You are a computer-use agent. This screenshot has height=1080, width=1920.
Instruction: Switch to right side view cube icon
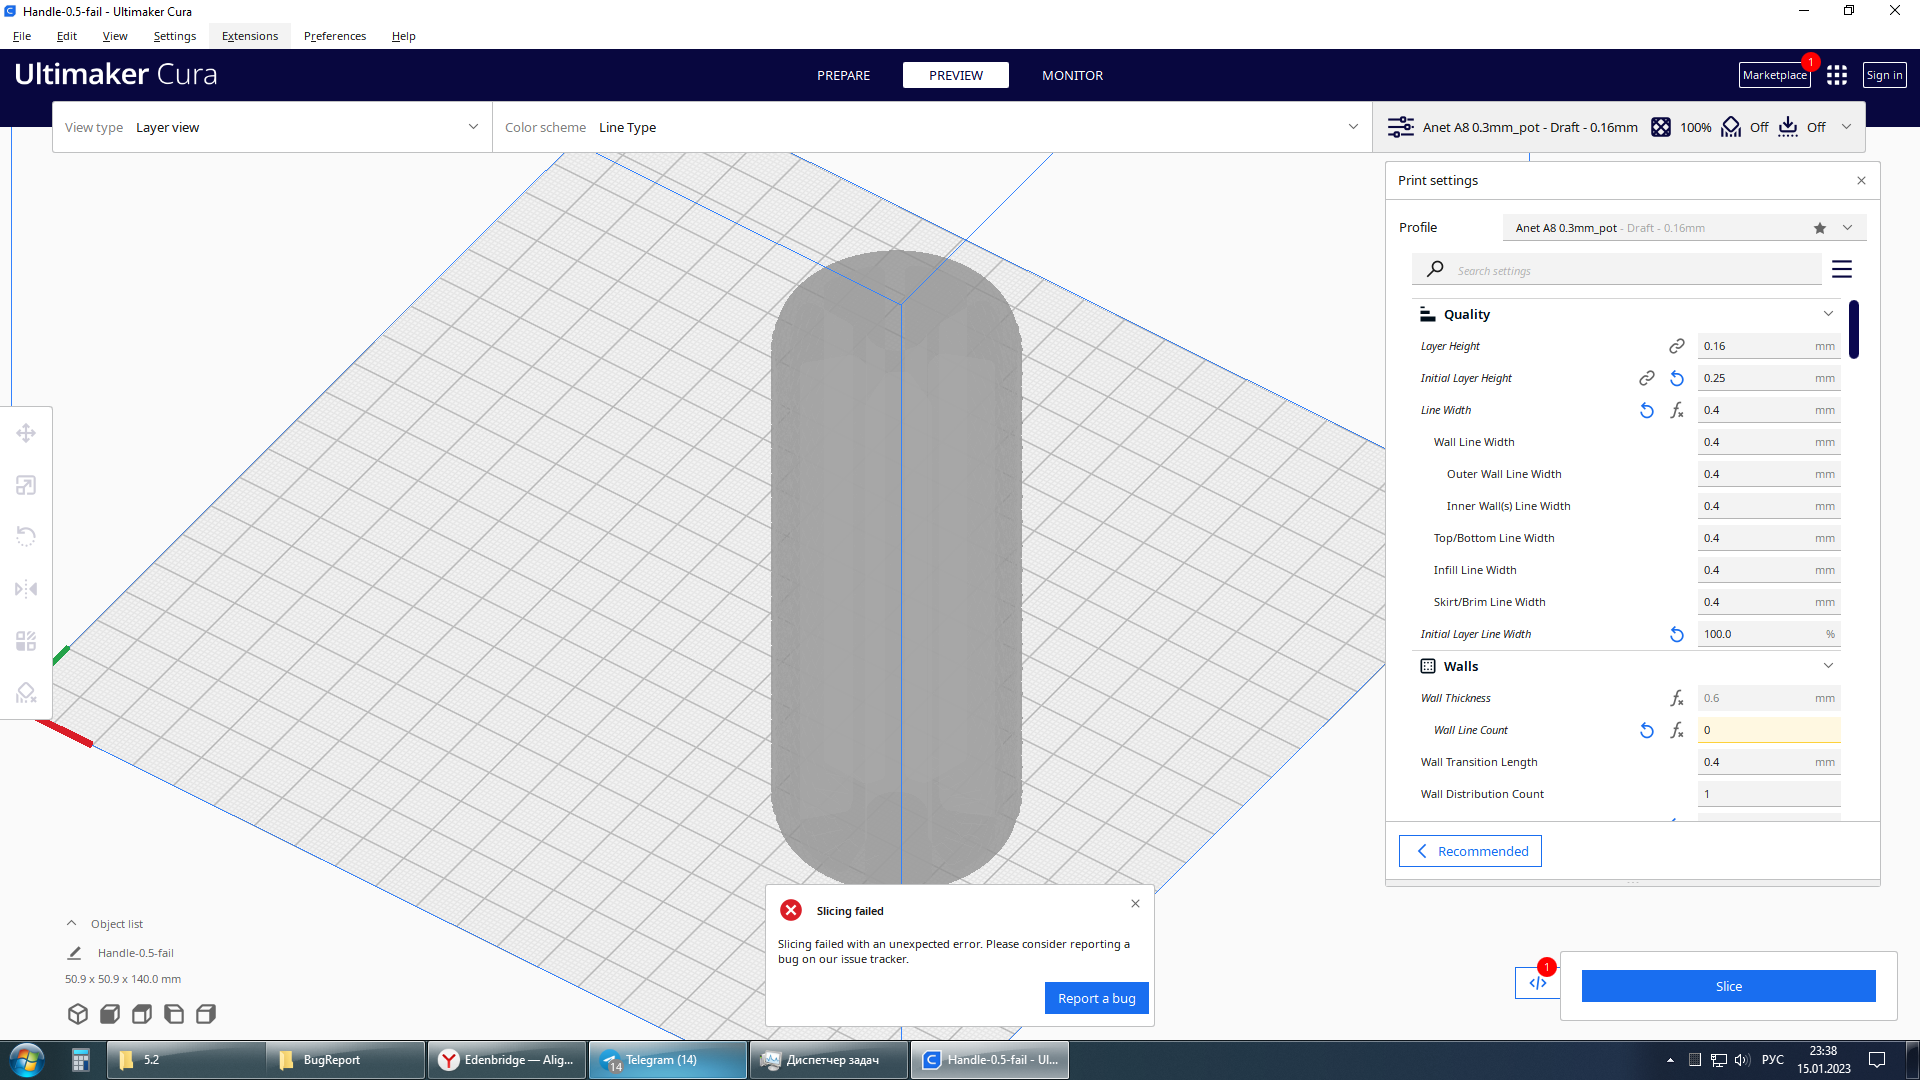pyautogui.click(x=206, y=1014)
